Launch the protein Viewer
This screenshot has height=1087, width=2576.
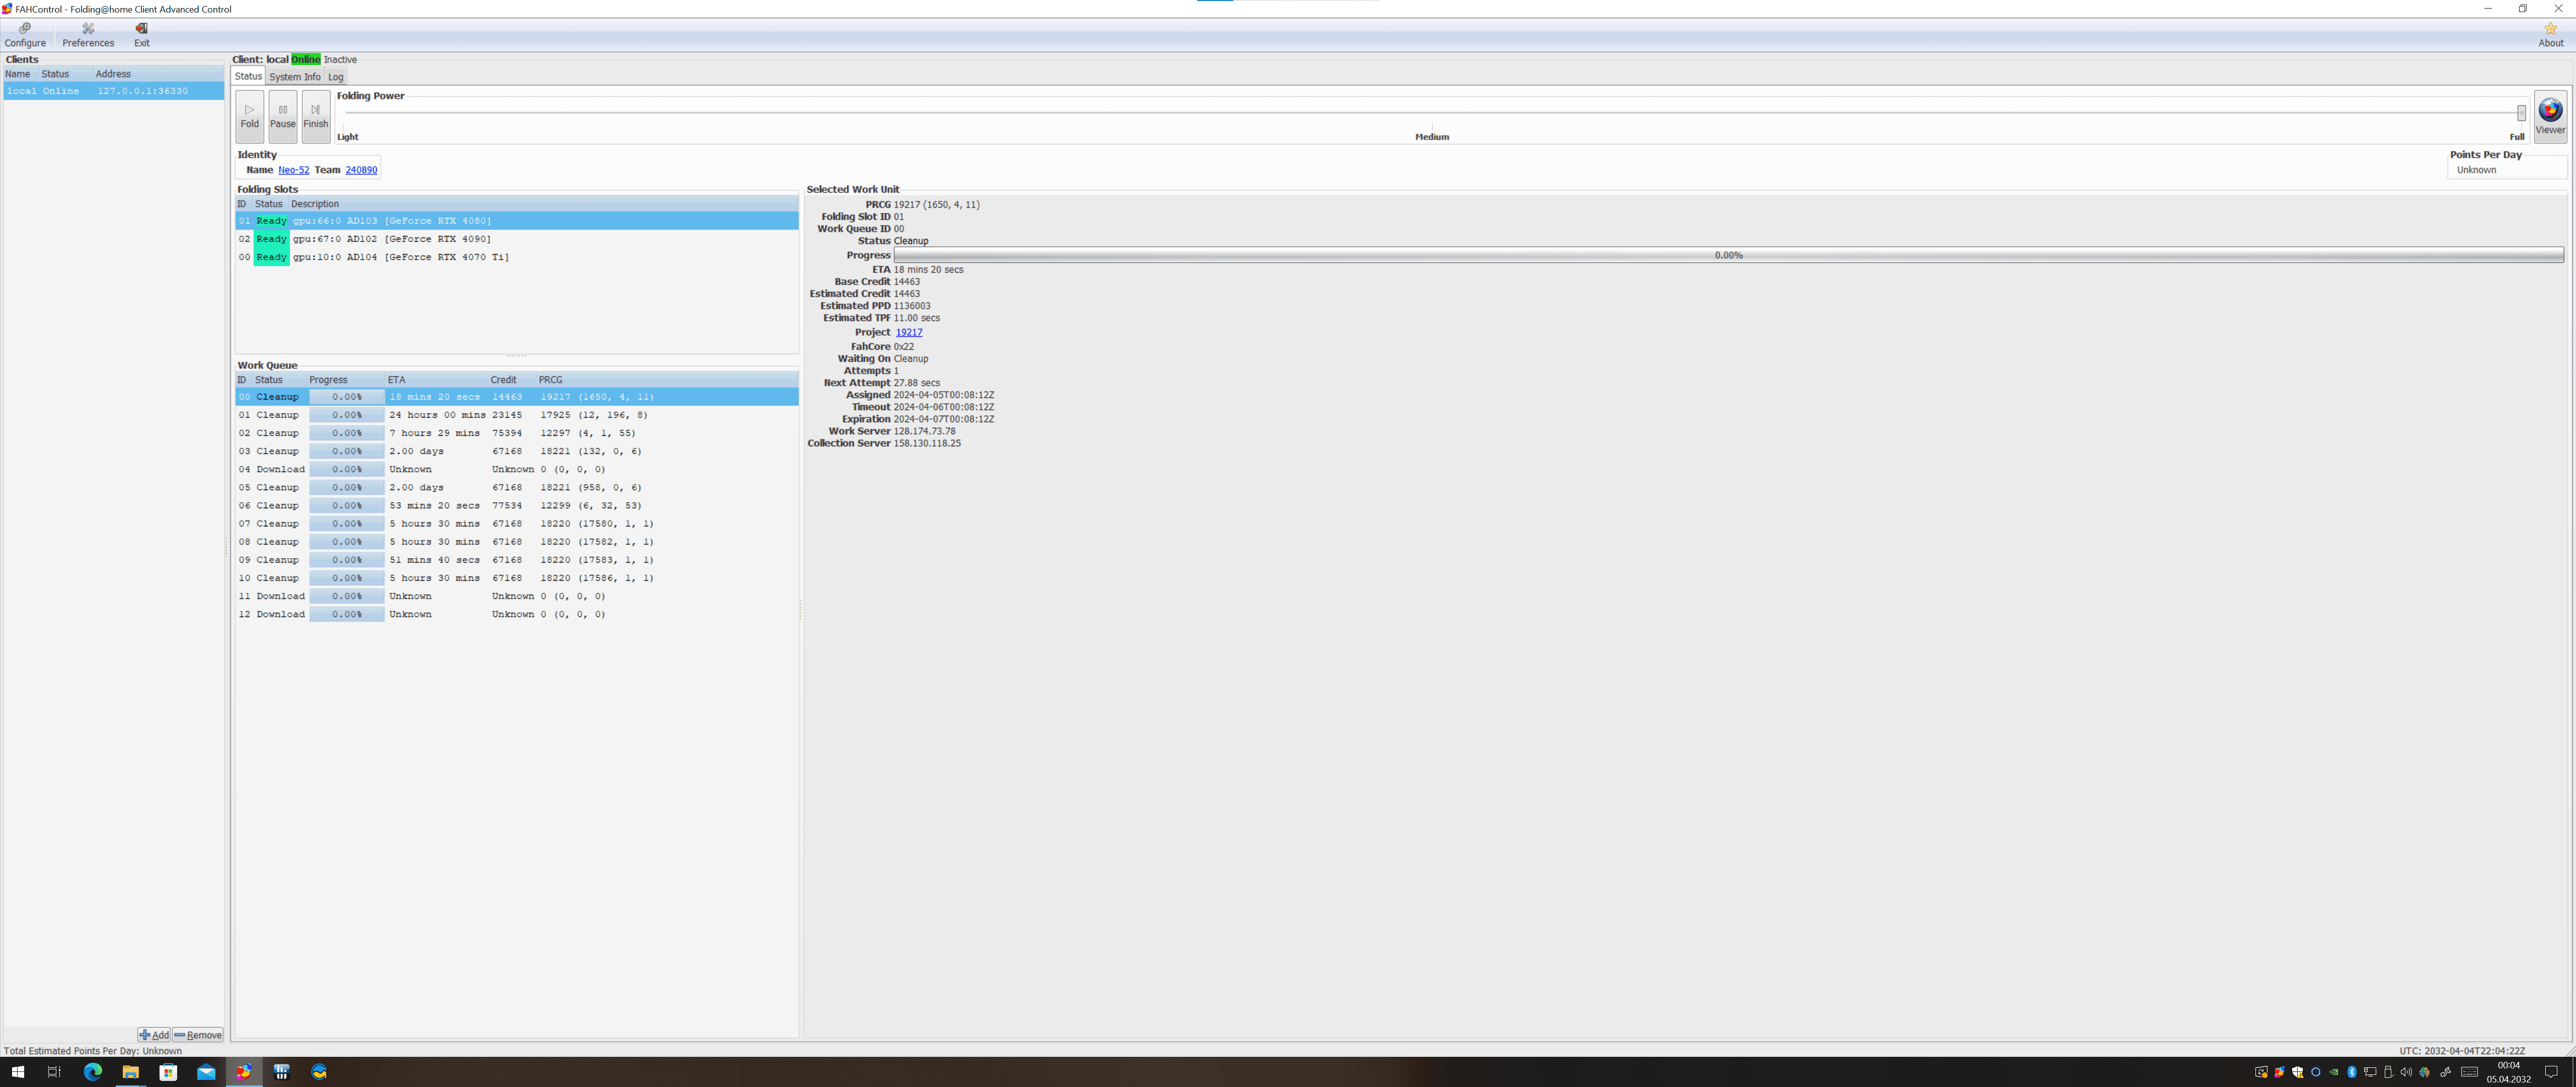pyautogui.click(x=2550, y=116)
